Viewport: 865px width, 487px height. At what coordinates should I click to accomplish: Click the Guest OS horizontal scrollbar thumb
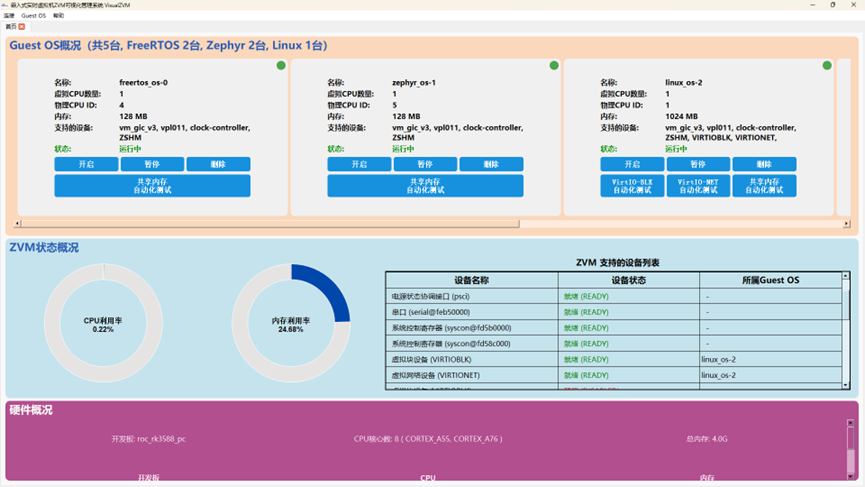pyautogui.click(x=270, y=224)
